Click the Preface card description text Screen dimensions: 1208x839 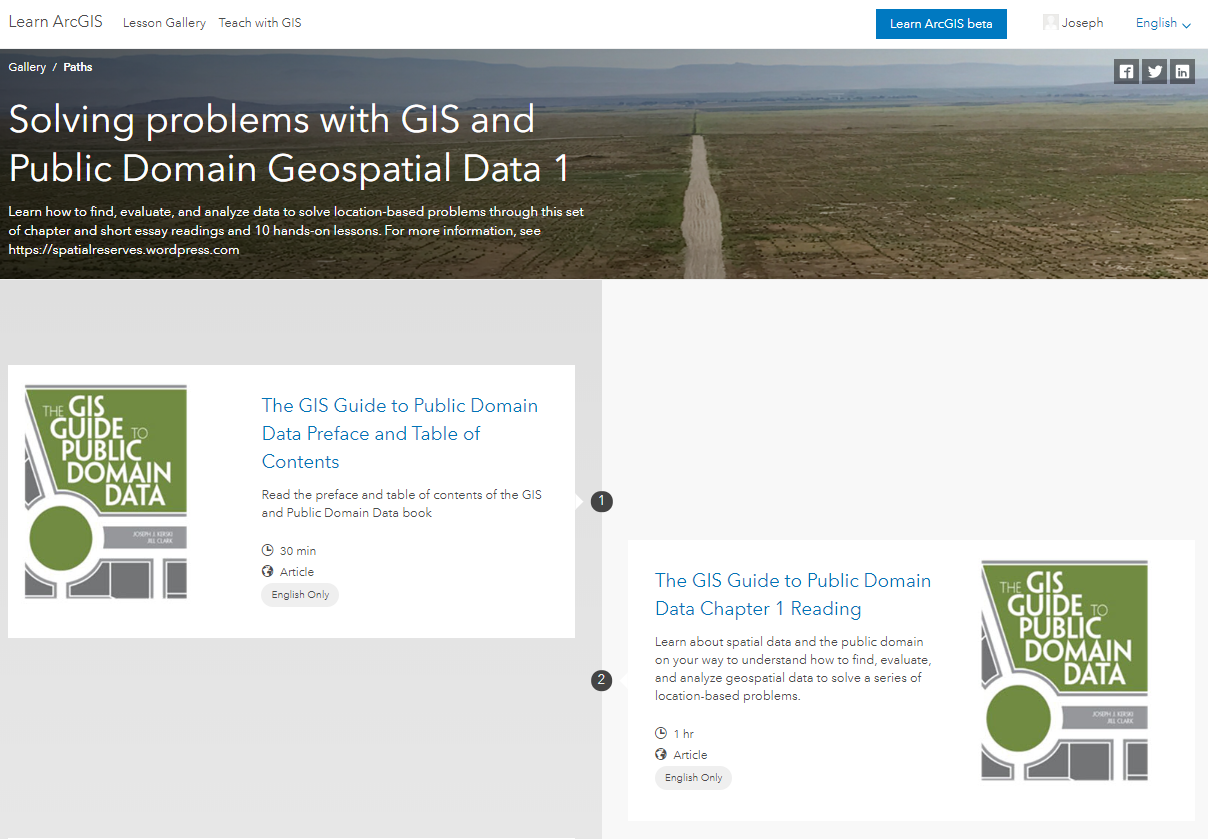pos(402,504)
